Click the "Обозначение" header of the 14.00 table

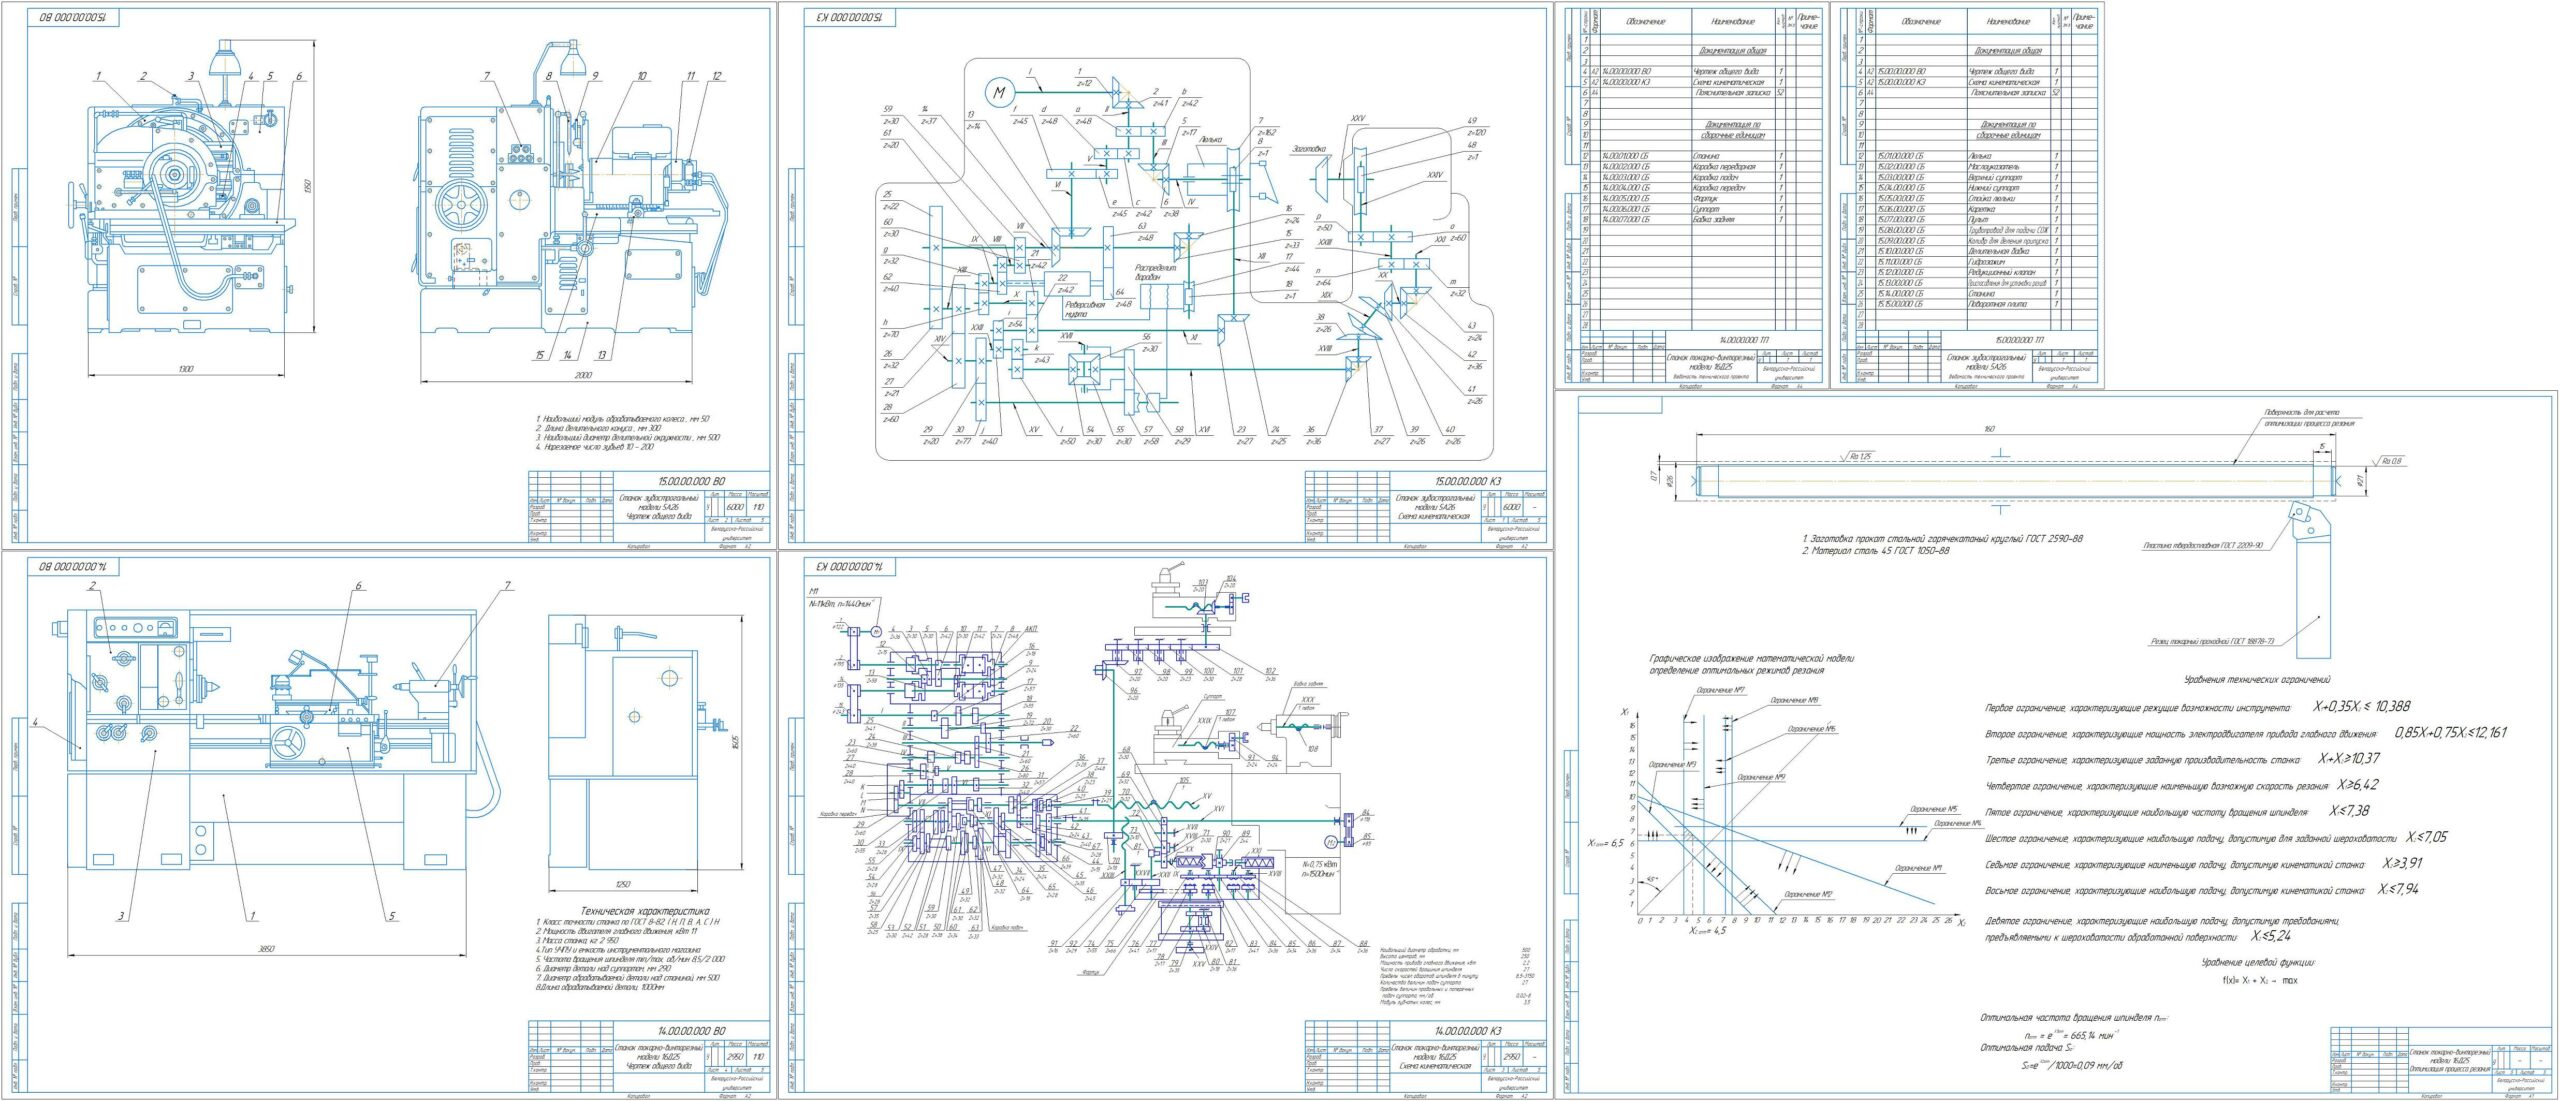click(x=1645, y=21)
